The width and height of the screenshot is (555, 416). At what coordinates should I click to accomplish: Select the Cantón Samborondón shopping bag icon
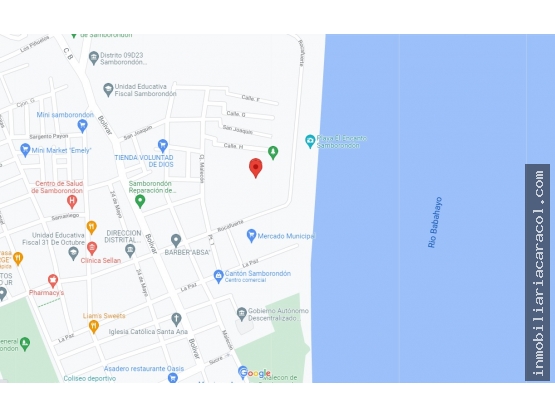coord(218,276)
